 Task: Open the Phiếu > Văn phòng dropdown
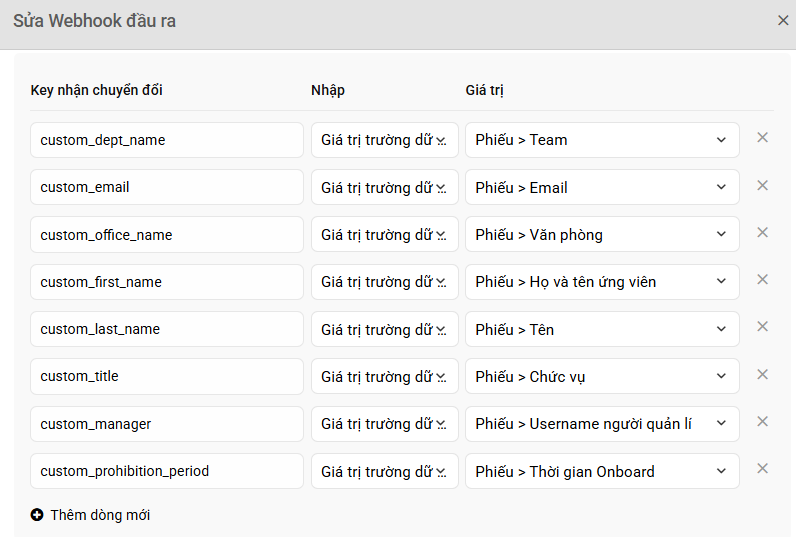pos(602,234)
